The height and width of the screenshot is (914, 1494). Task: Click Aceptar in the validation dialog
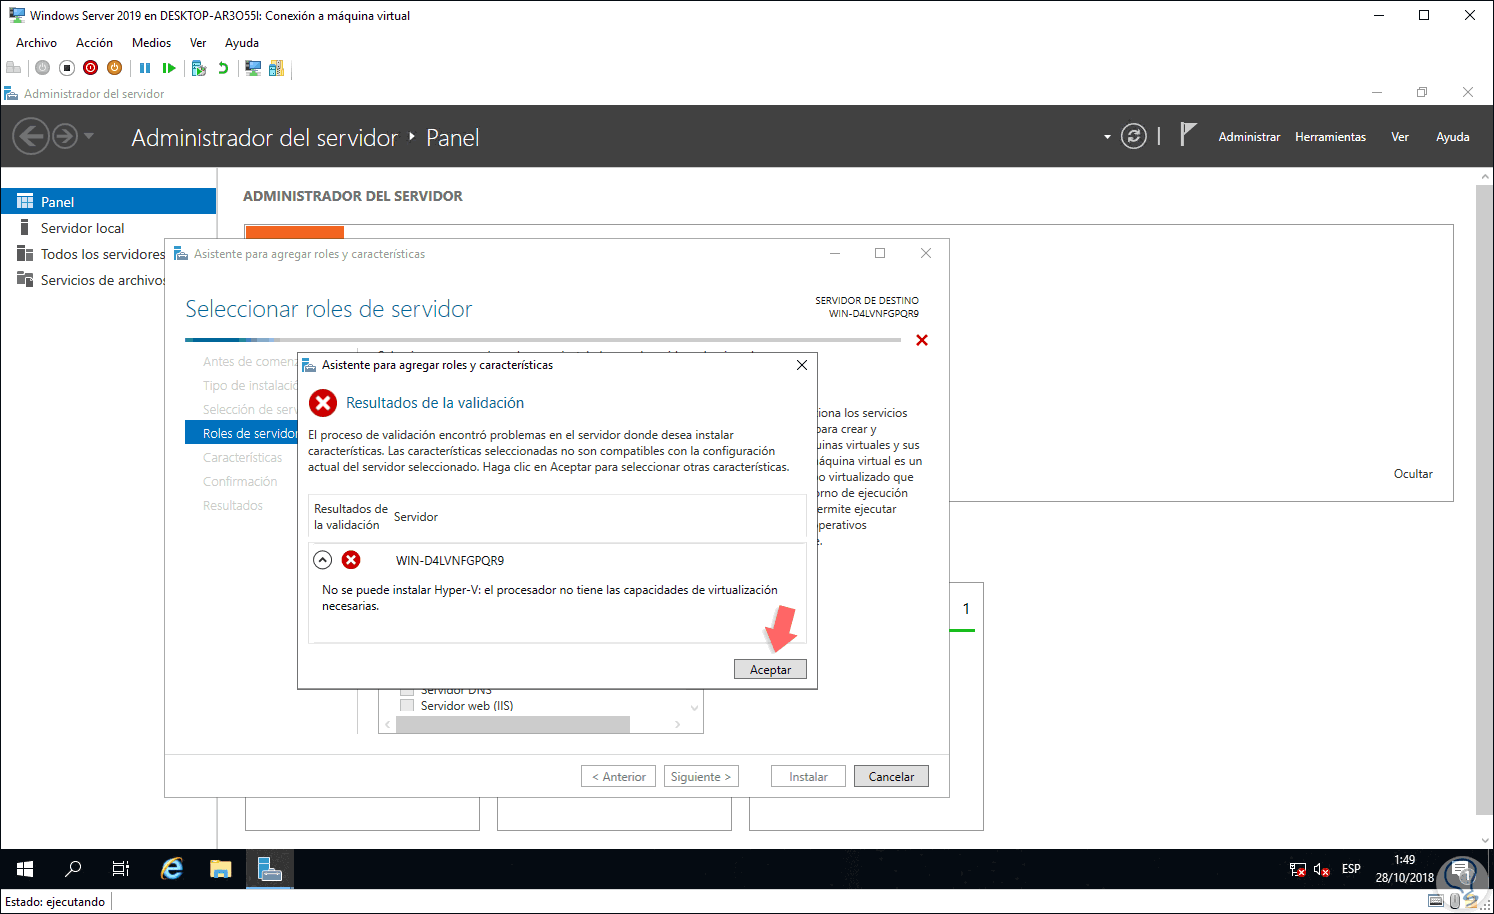(x=770, y=670)
